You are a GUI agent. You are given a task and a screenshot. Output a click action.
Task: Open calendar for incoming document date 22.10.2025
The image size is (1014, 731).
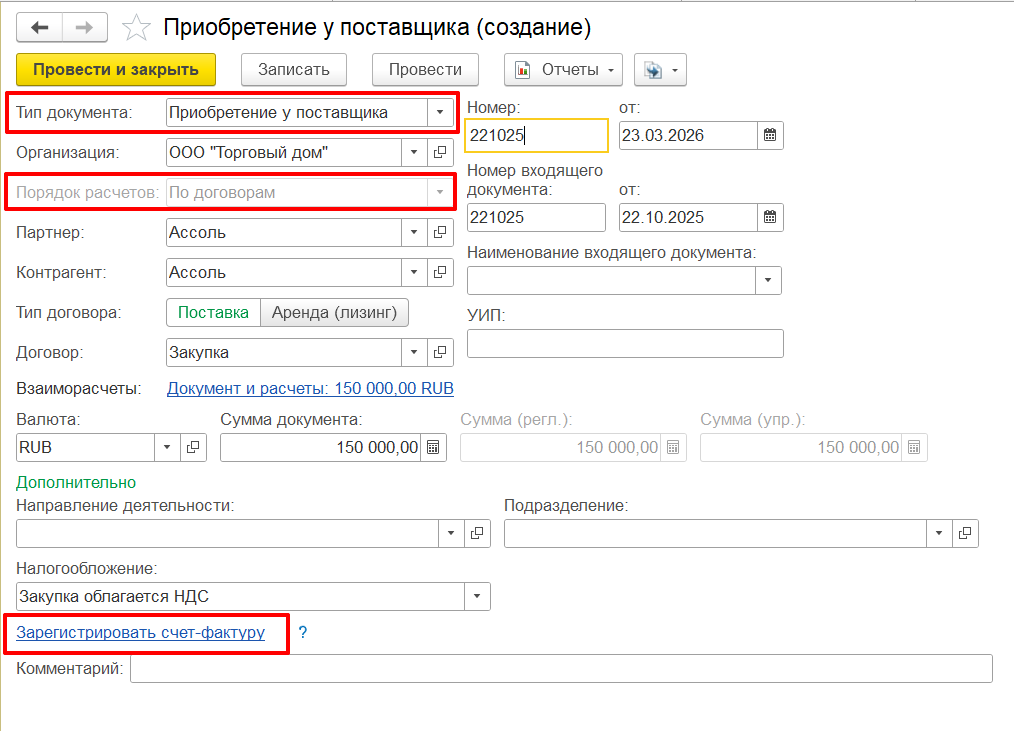coord(769,217)
